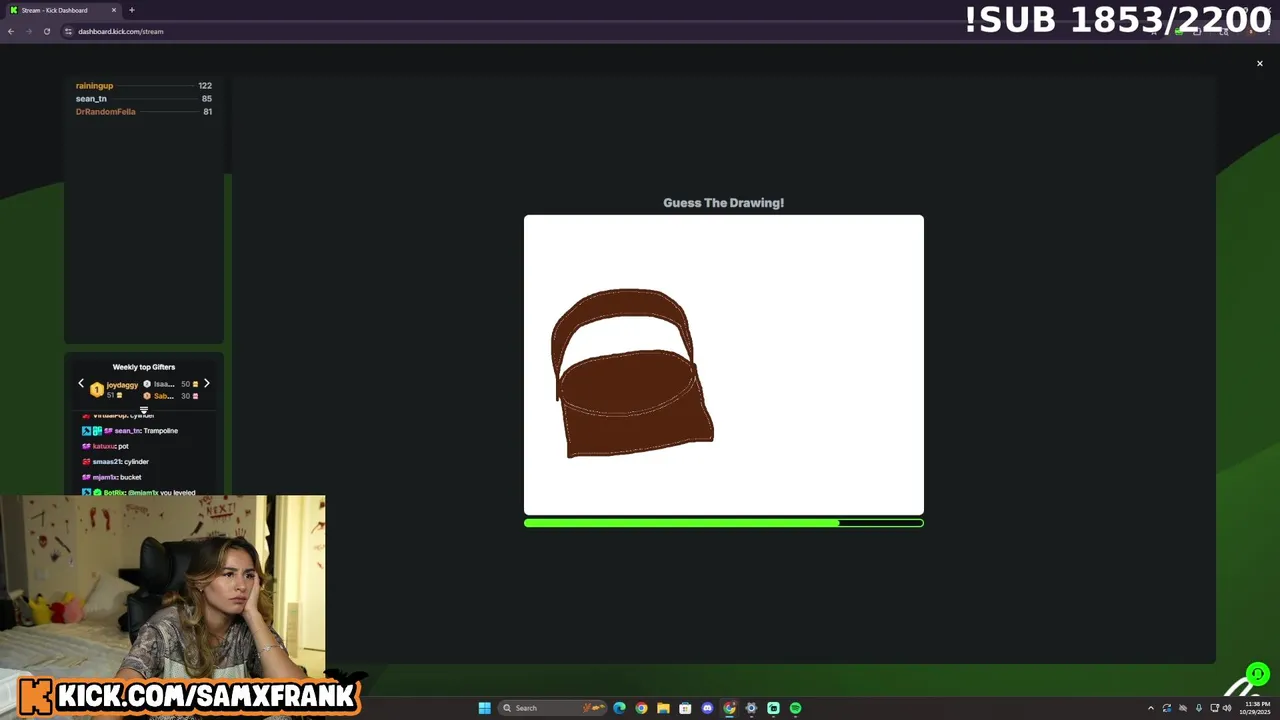Click the green chat bubble at bottom right
This screenshot has height=720, width=1280.
[1258, 674]
